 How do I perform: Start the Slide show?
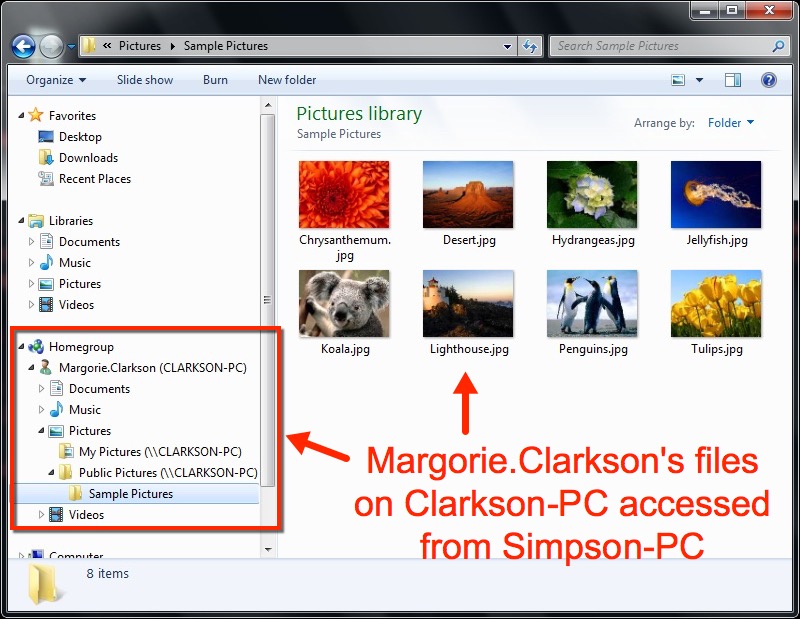point(145,80)
